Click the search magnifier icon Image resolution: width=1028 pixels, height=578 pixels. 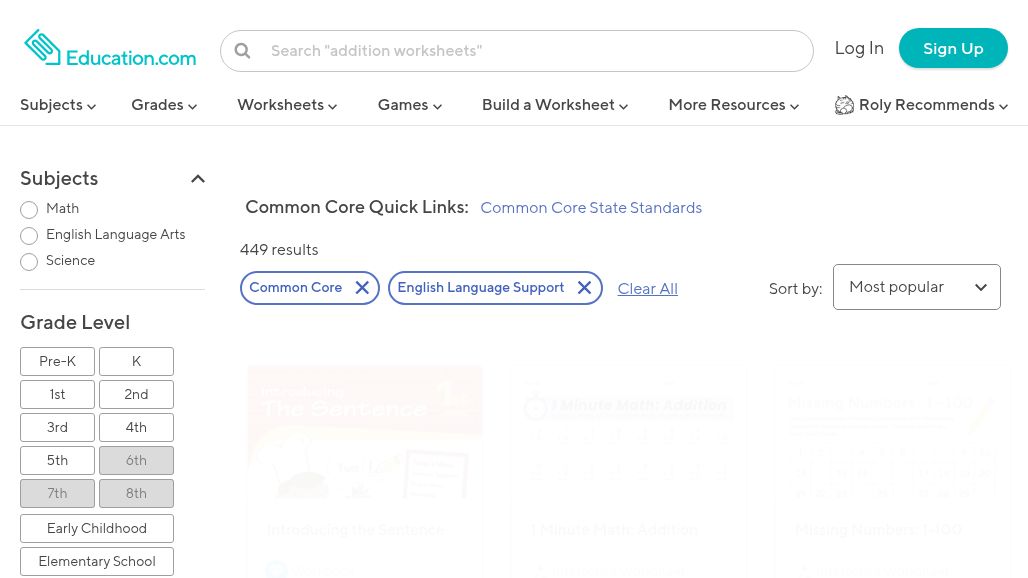(x=243, y=50)
